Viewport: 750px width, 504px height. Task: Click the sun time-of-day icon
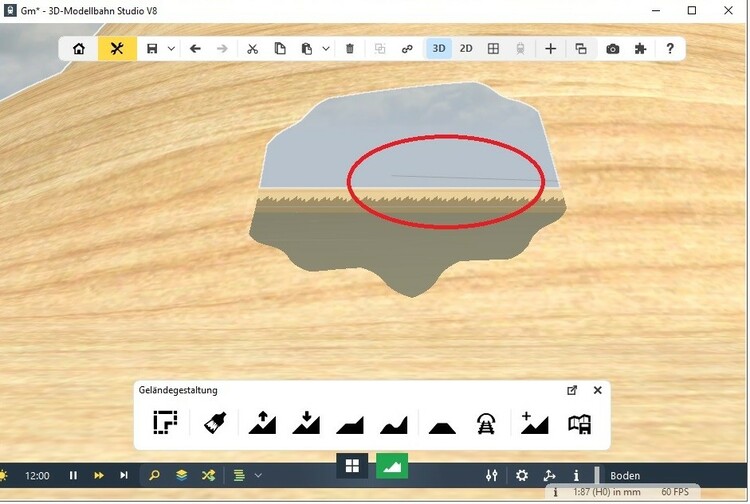pos(3,476)
